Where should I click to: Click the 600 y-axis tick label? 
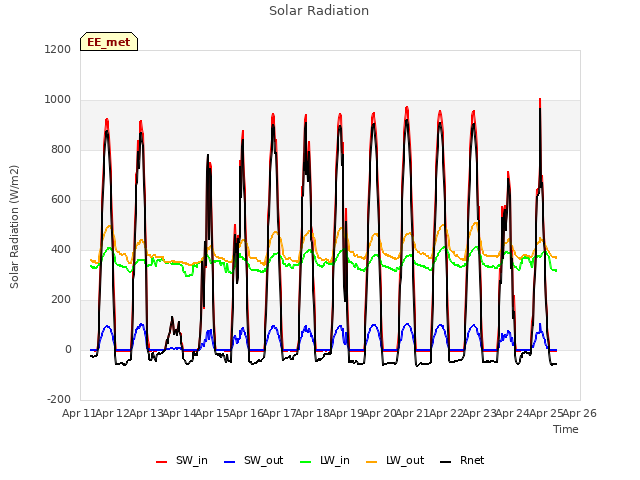(61, 200)
